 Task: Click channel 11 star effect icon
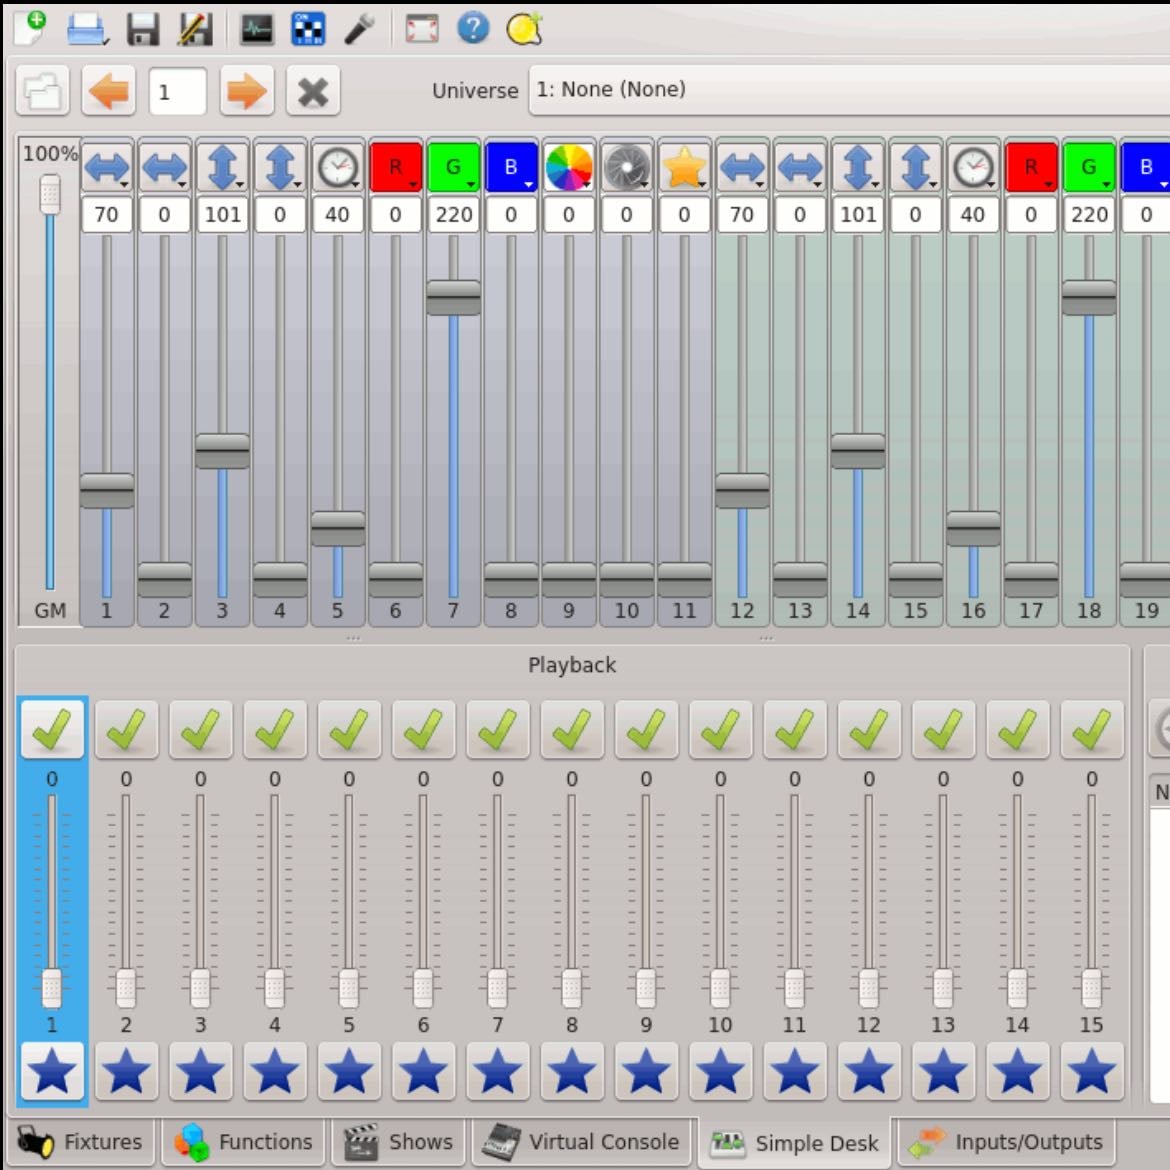coord(684,166)
